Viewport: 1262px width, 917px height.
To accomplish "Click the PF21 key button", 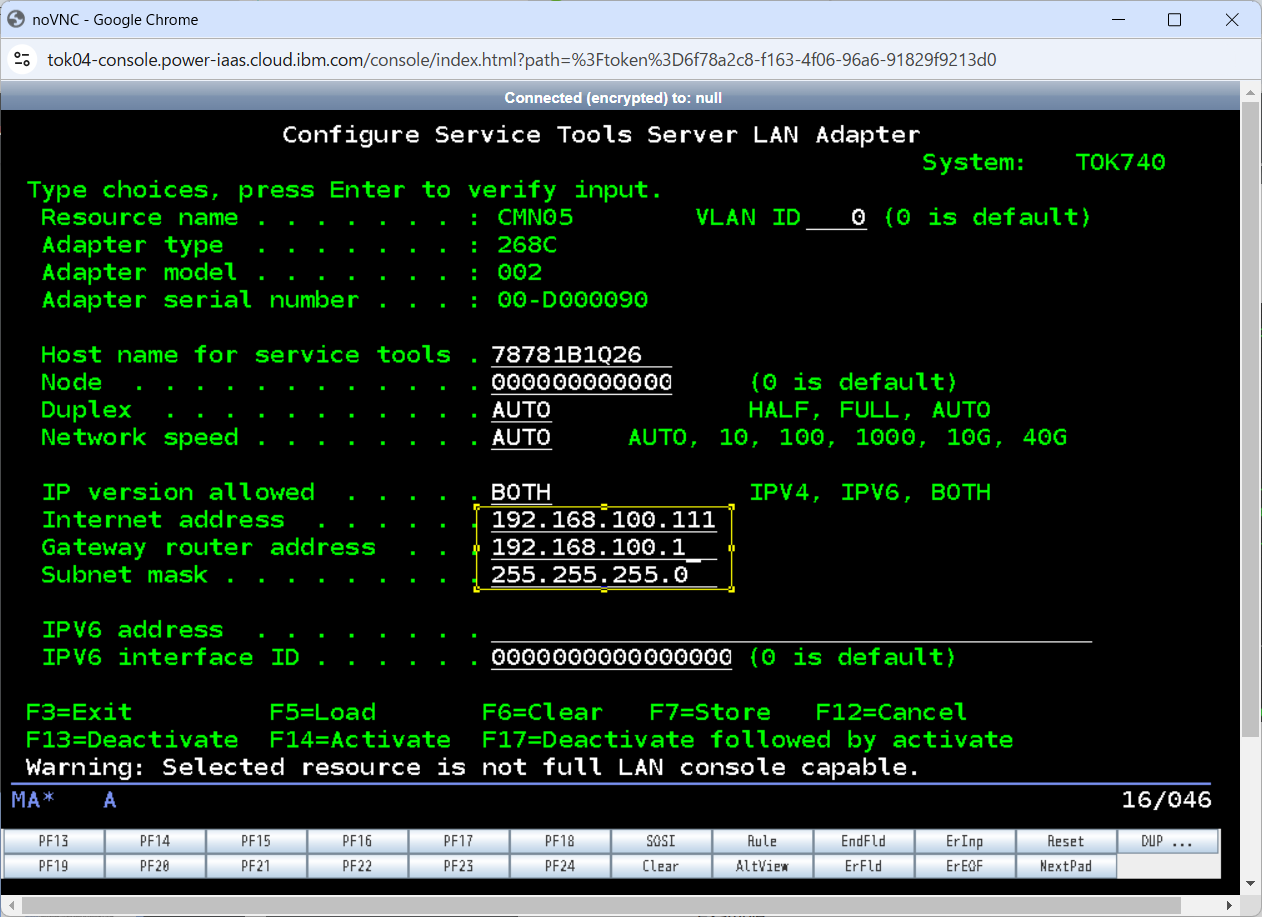I will [x=256, y=866].
